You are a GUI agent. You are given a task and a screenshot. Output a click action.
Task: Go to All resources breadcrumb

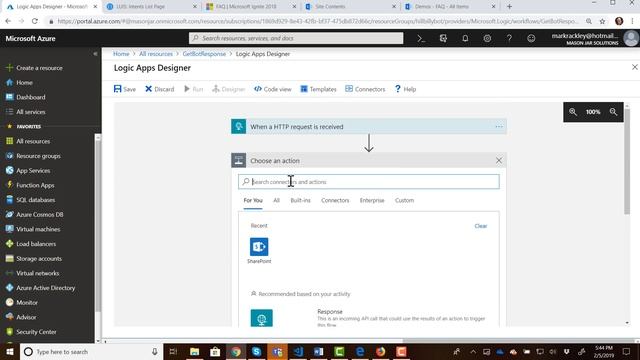pyautogui.click(x=156, y=54)
